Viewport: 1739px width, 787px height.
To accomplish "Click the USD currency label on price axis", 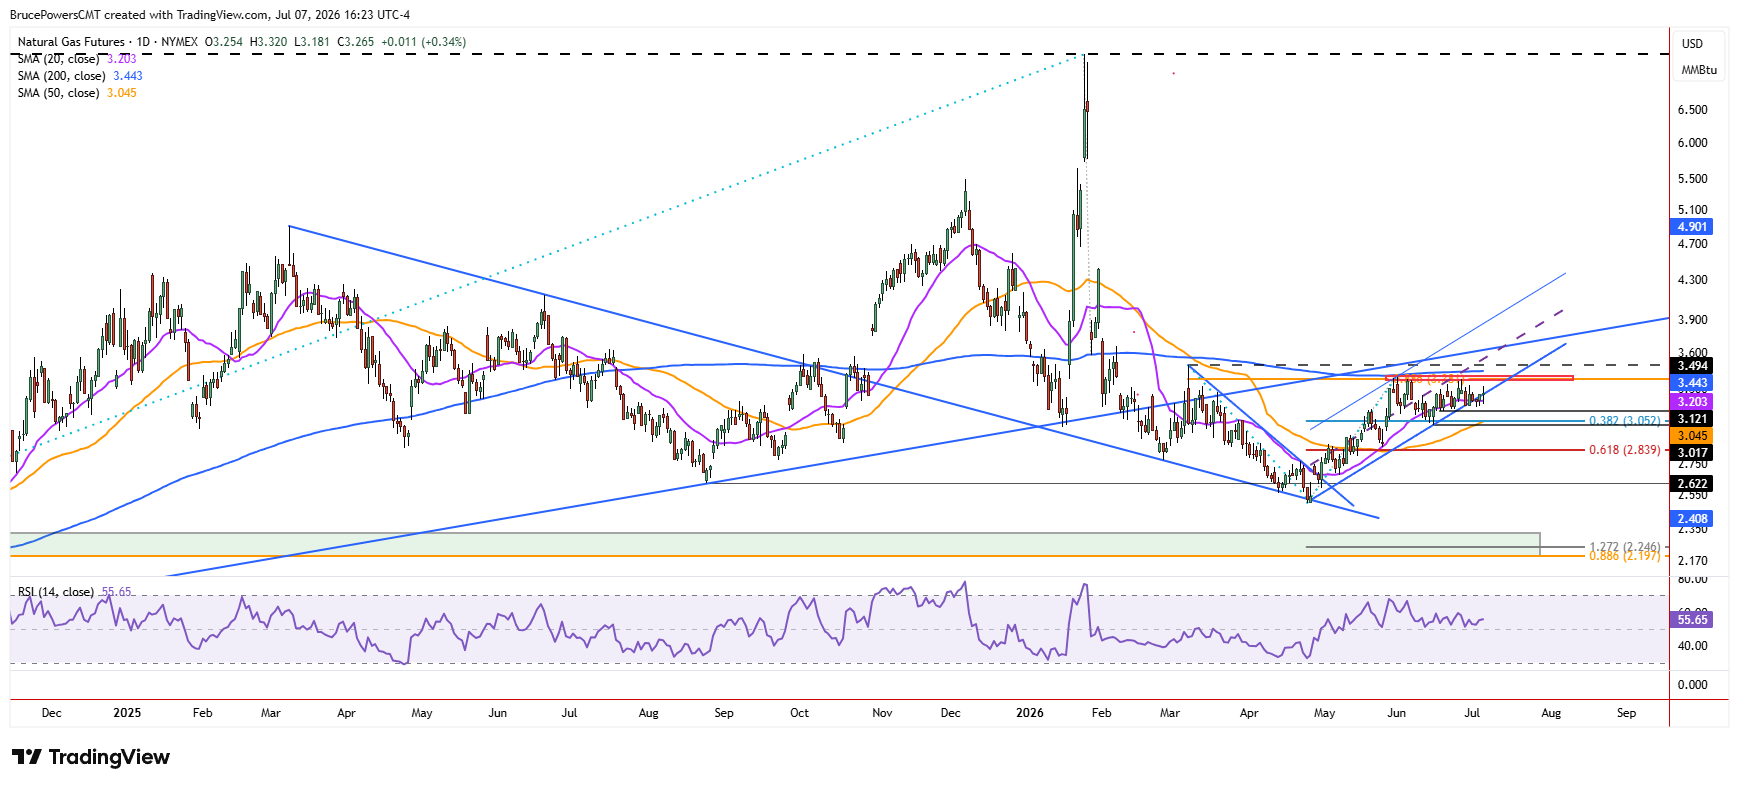I will click(1692, 44).
